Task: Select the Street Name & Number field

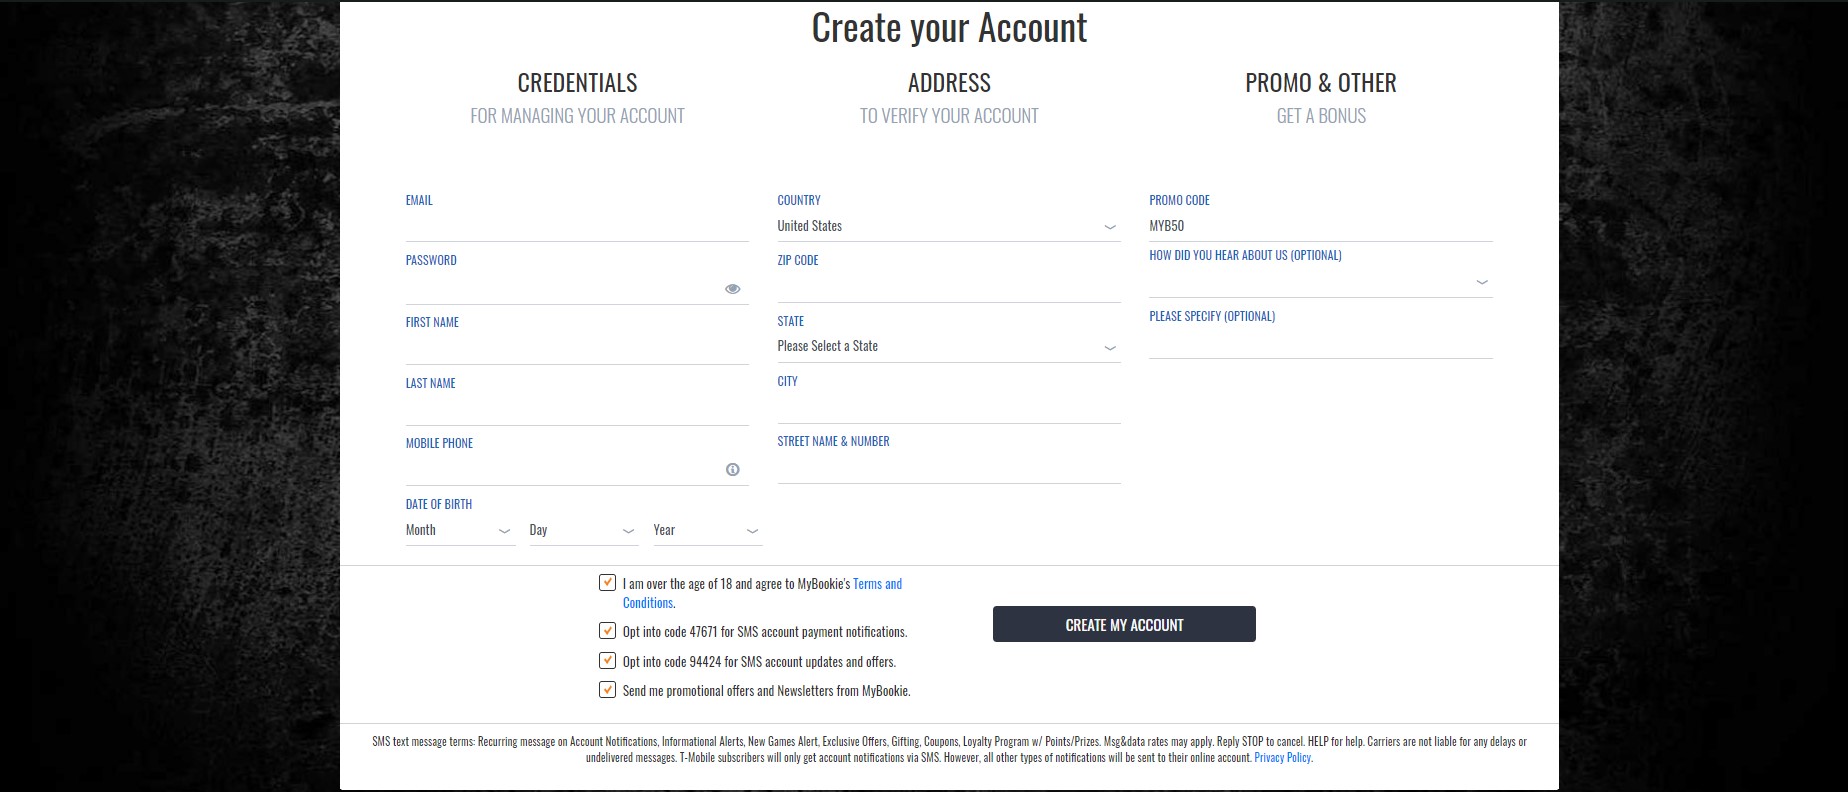Action: click(948, 468)
